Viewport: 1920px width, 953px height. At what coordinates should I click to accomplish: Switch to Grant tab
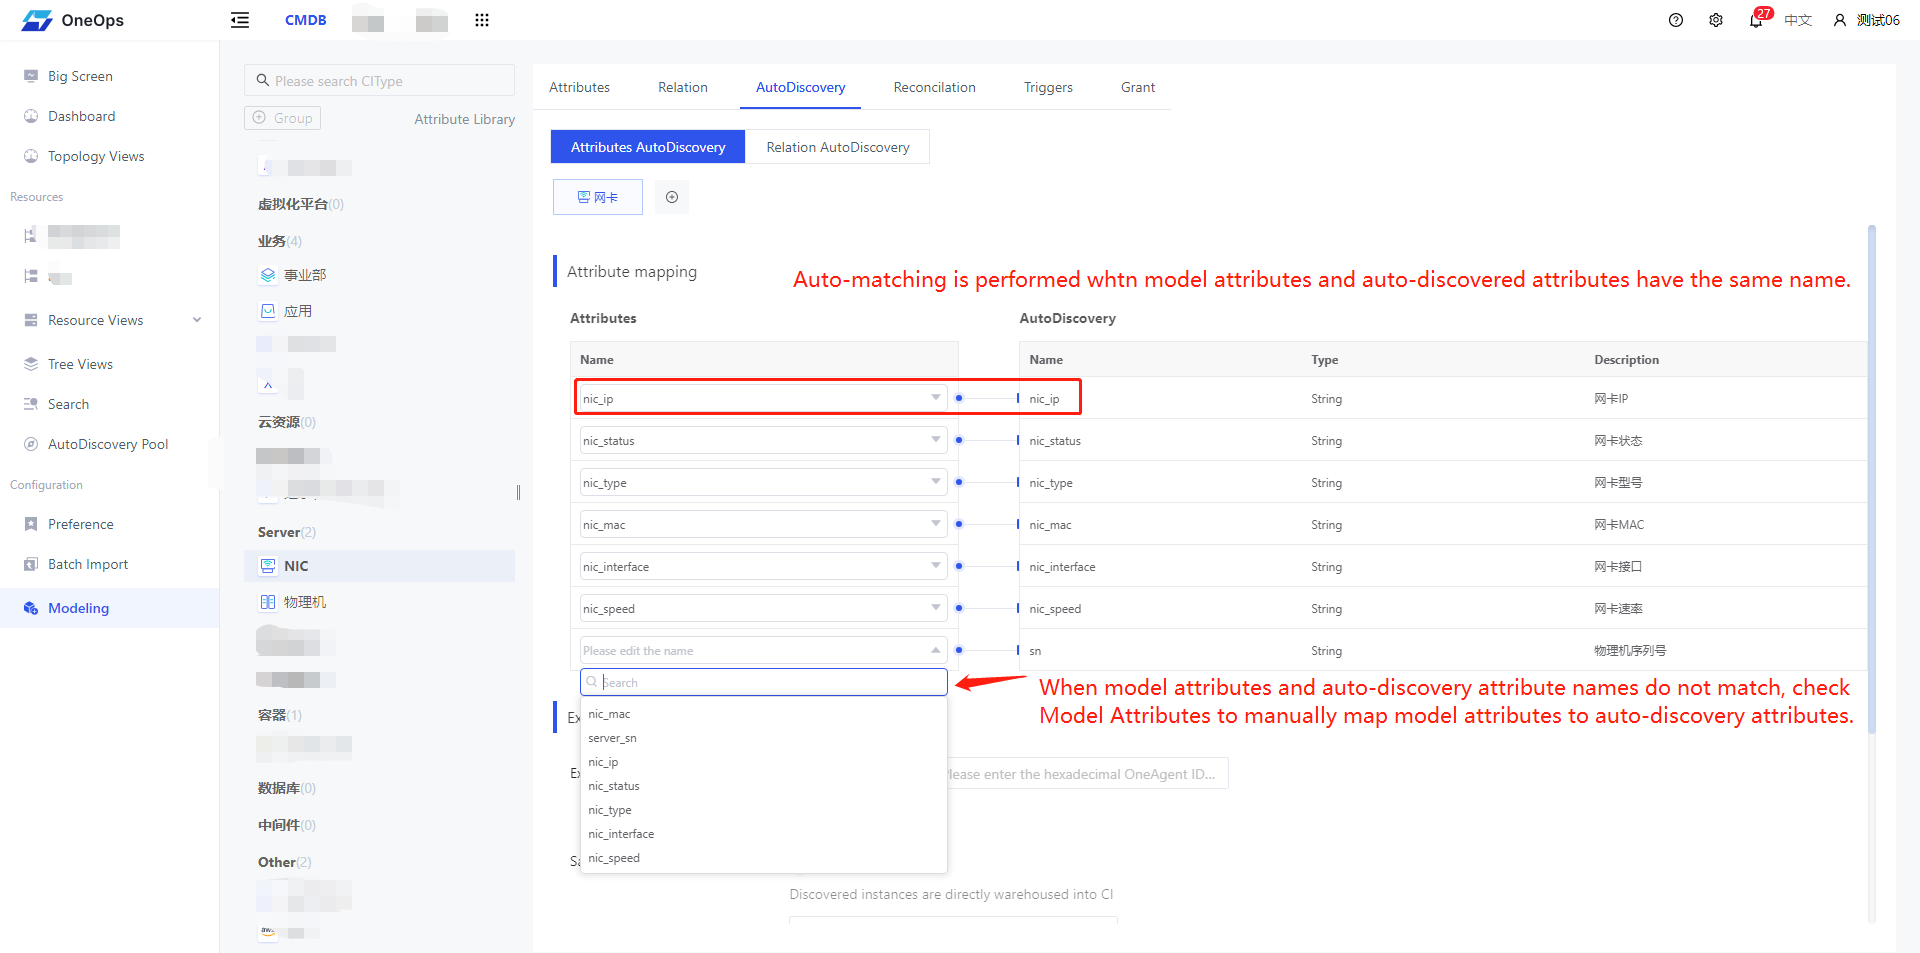tap(1138, 87)
